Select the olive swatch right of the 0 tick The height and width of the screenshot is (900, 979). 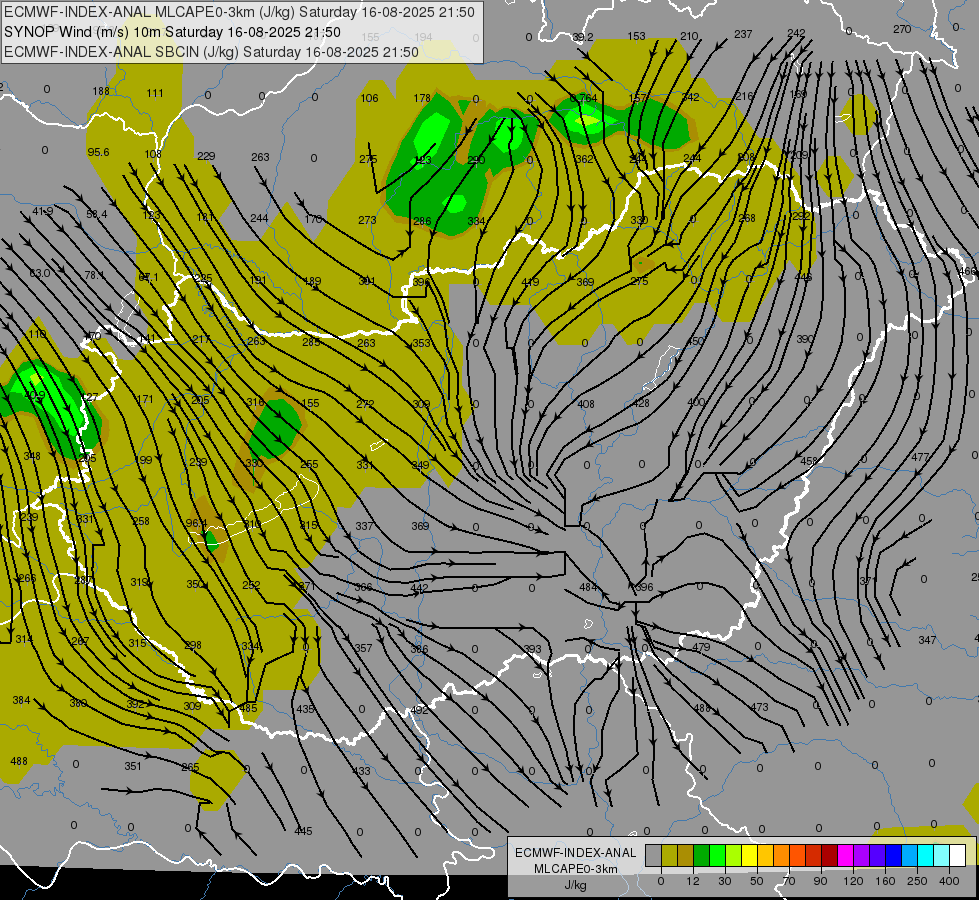[x=669, y=855]
